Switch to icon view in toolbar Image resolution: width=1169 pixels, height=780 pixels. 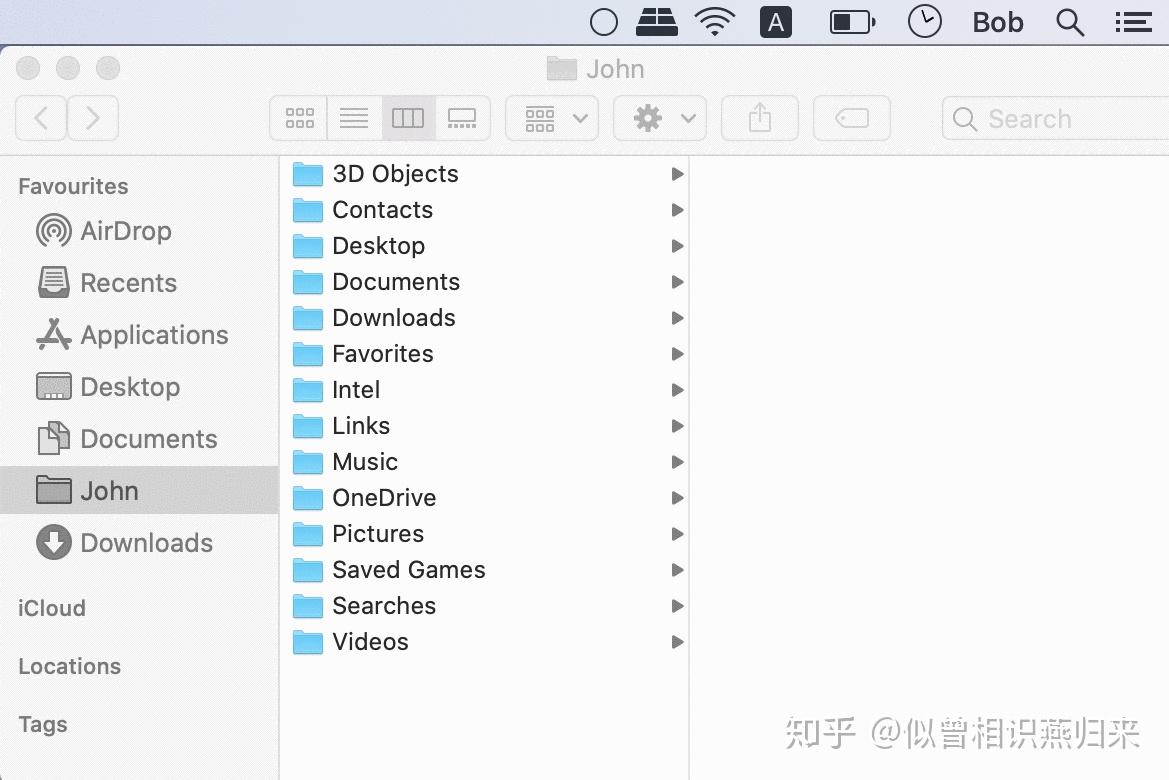pos(299,118)
